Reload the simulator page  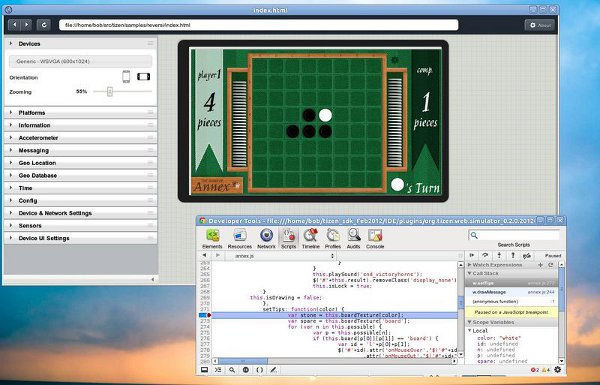[x=44, y=25]
